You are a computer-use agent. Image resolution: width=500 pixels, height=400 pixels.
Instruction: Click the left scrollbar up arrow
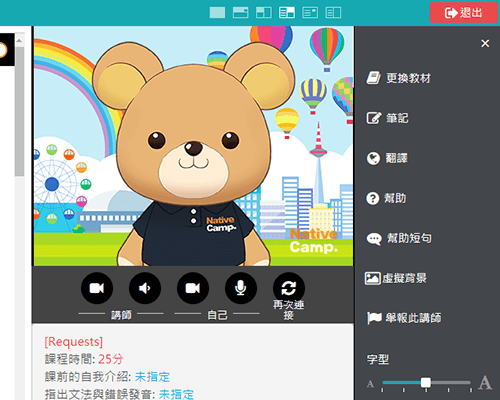pyautogui.click(x=19, y=41)
